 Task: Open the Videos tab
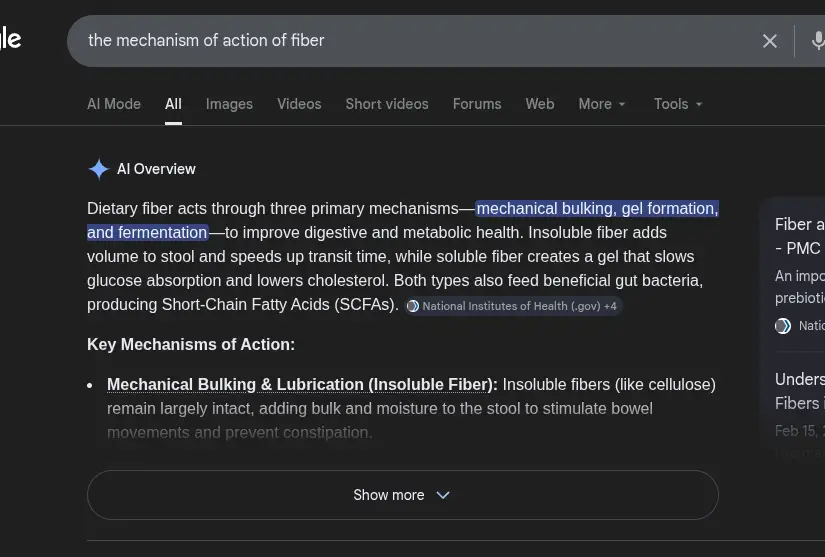[x=299, y=104]
